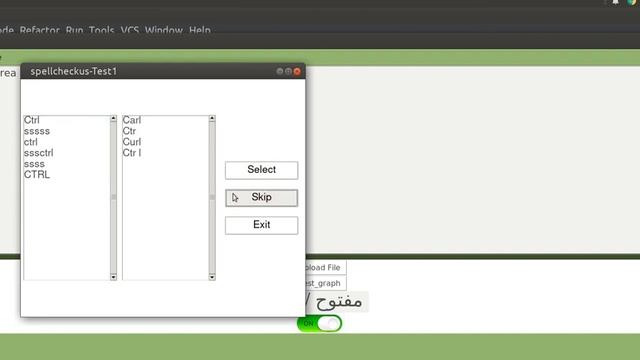Choose suggestion 'Curl' in right list
The height and width of the screenshot is (360, 640).
(132, 142)
